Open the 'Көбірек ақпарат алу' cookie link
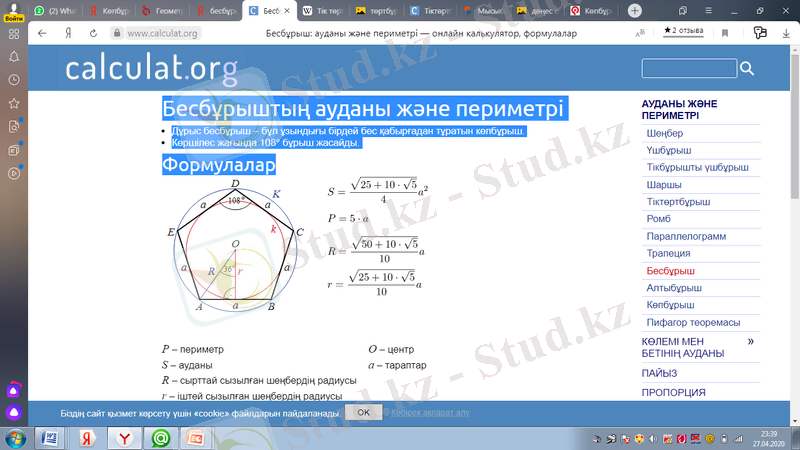 point(430,412)
